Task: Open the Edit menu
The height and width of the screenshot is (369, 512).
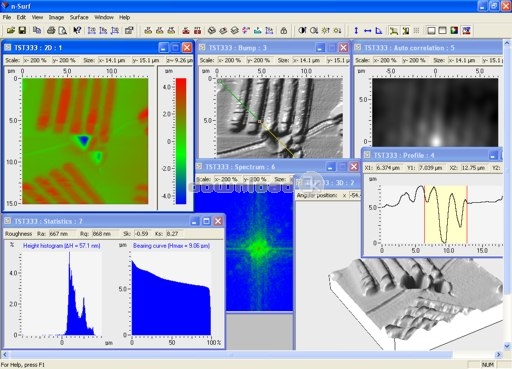Action: (x=21, y=17)
